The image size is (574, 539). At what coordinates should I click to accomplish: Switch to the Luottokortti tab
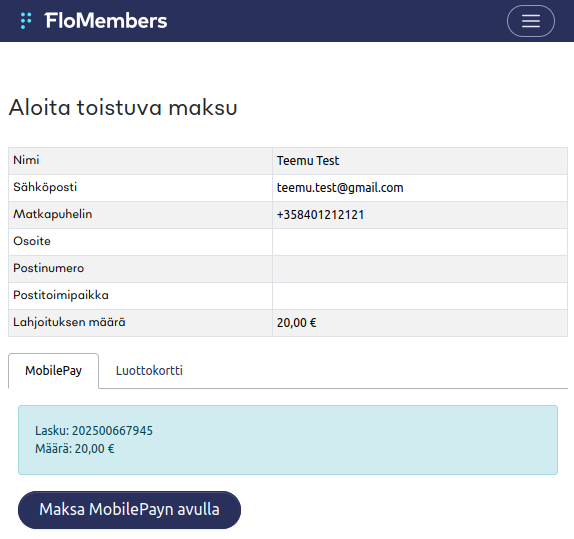click(x=149, y=371)
